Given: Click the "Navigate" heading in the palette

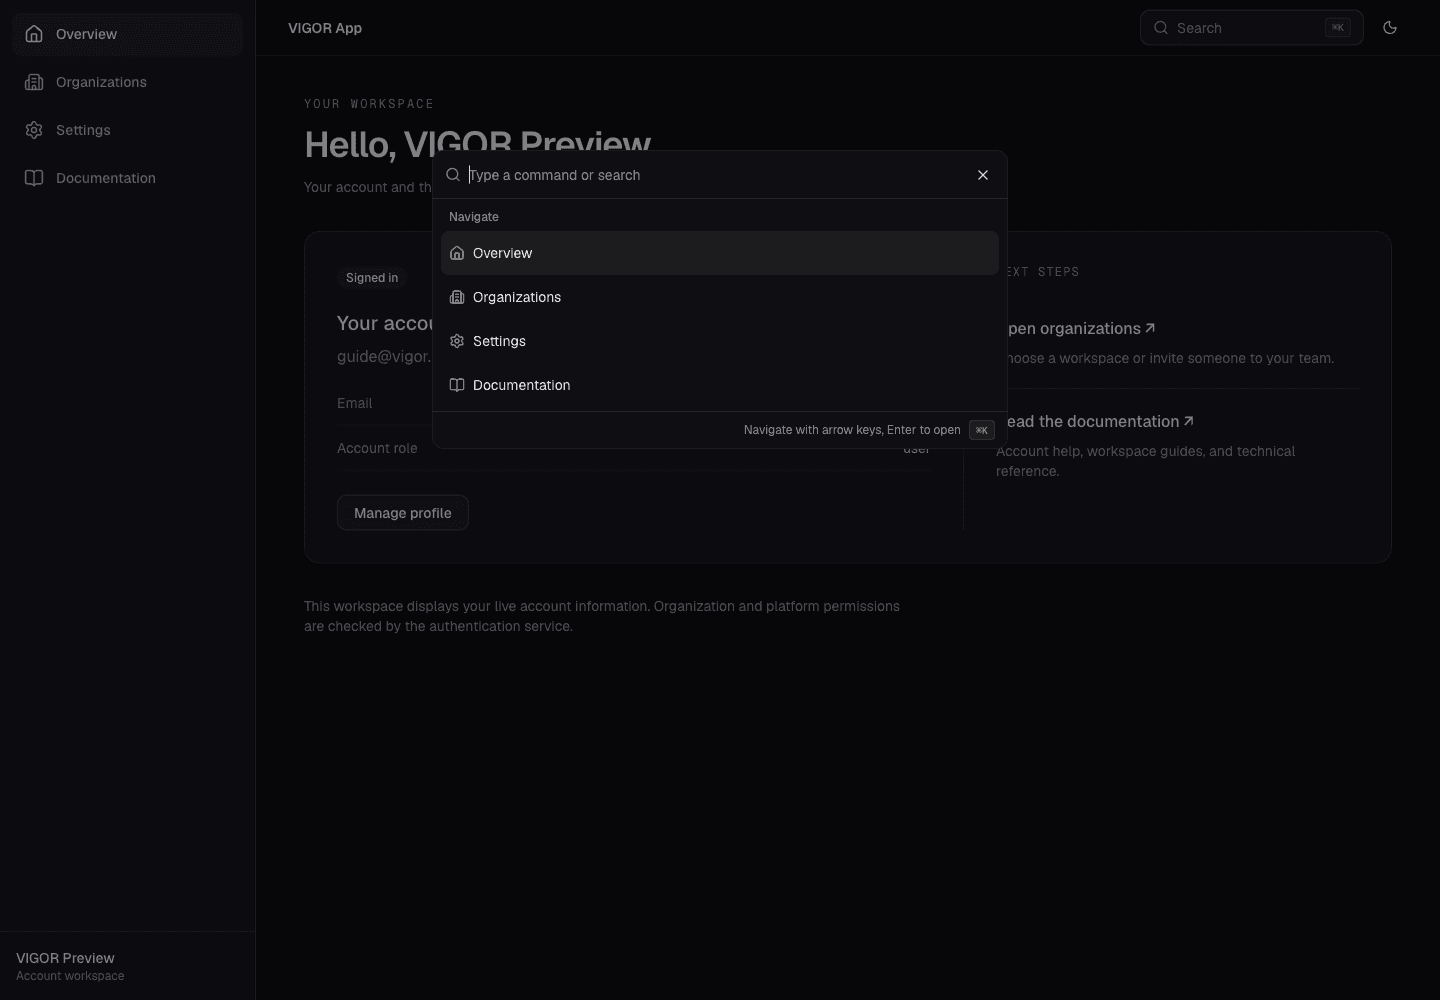Looking at the screenshot, I should [x=474, y=217].
